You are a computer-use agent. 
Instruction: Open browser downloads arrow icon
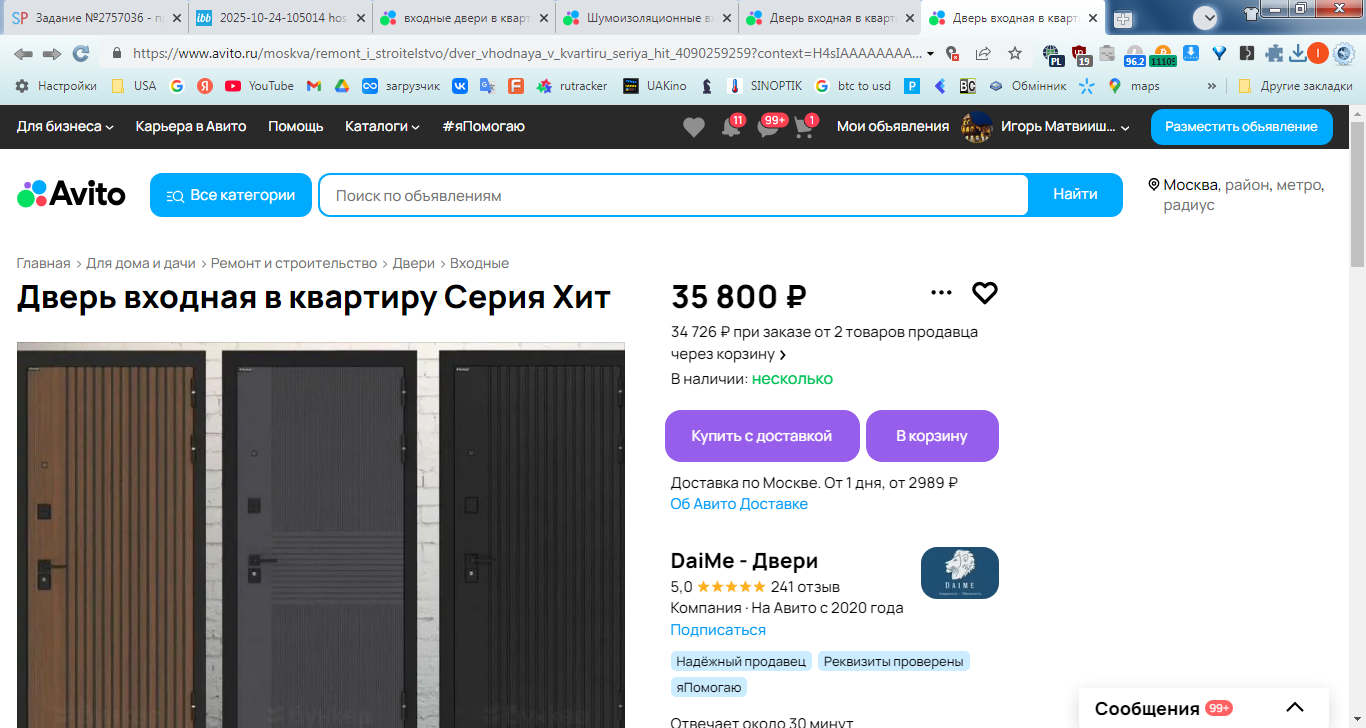1297,54
